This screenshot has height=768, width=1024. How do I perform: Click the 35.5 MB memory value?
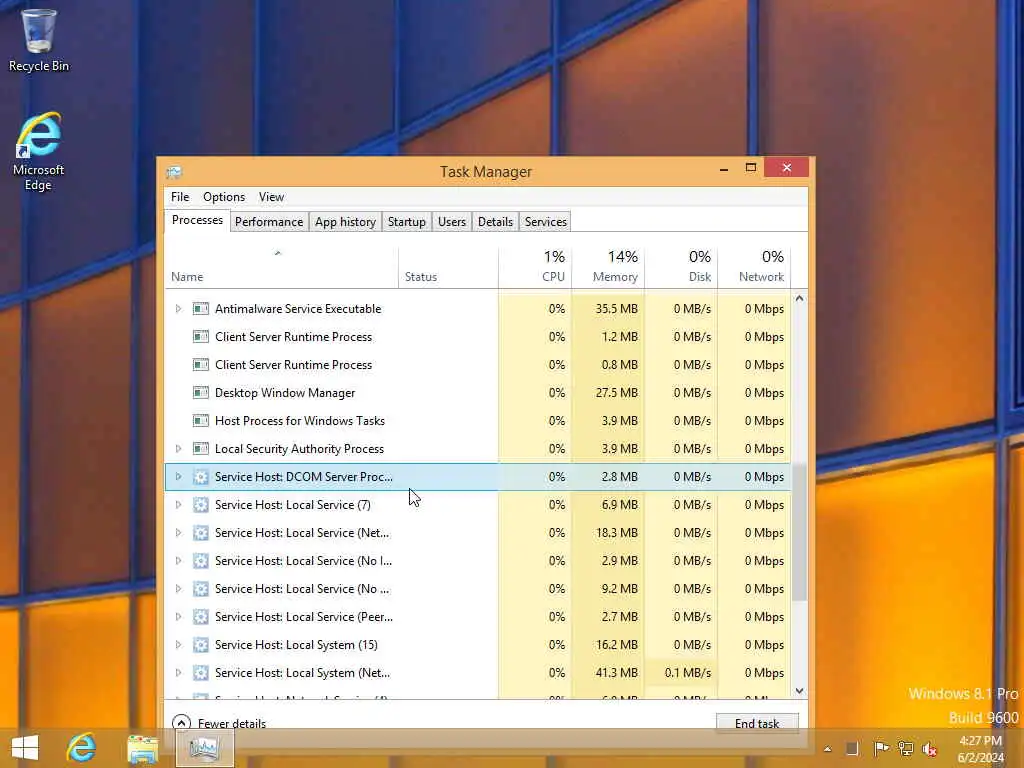[x=616, y=308]
